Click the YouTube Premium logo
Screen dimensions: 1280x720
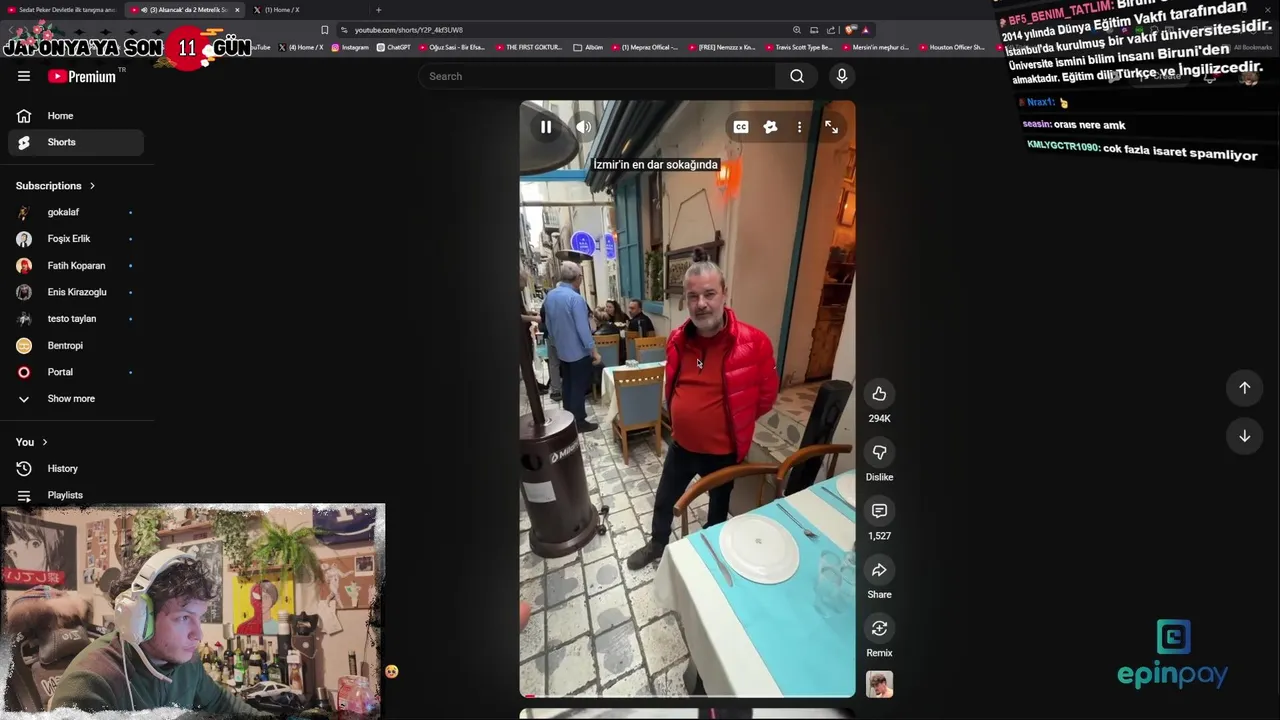point(82,76)
